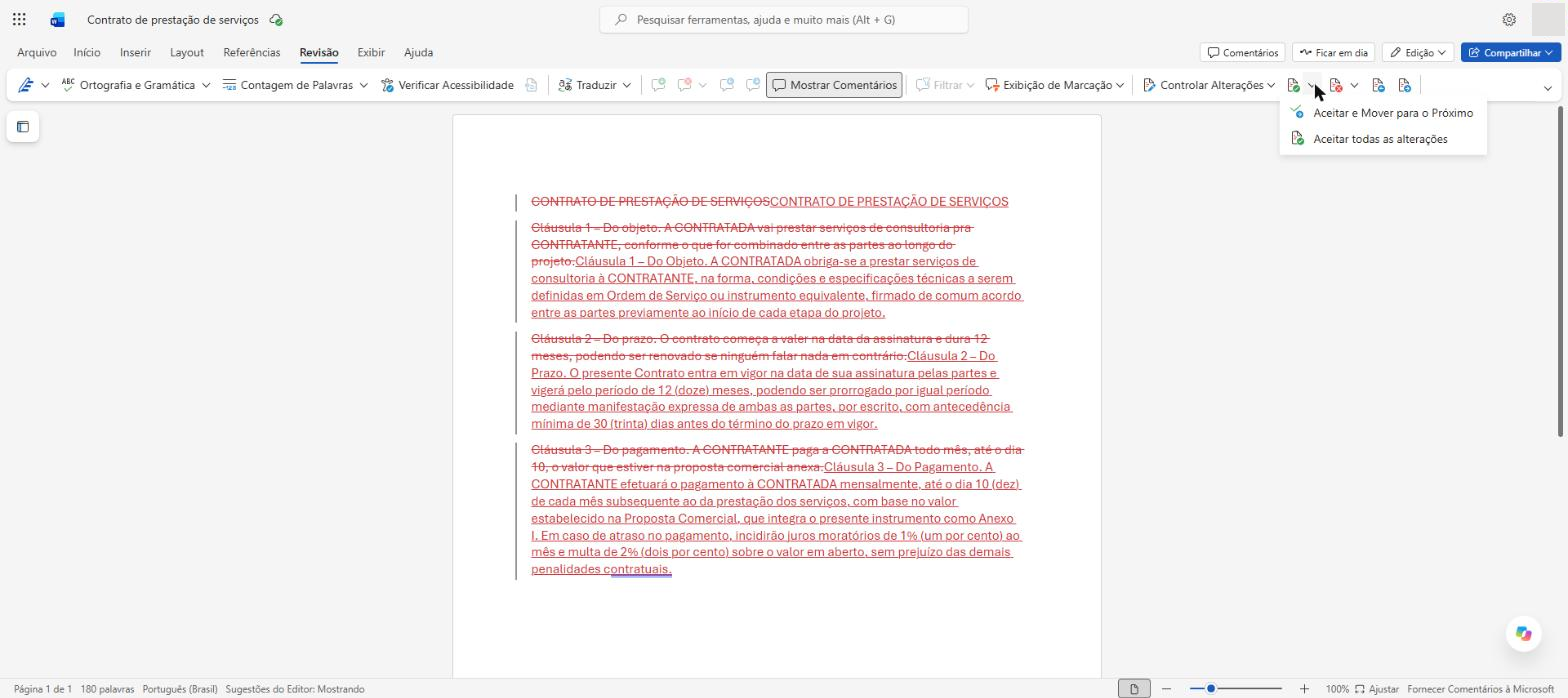Click Ajustar in the status bar
Image resolution: width=1568 pixels, height=698 pixels.
[1377, 689]
